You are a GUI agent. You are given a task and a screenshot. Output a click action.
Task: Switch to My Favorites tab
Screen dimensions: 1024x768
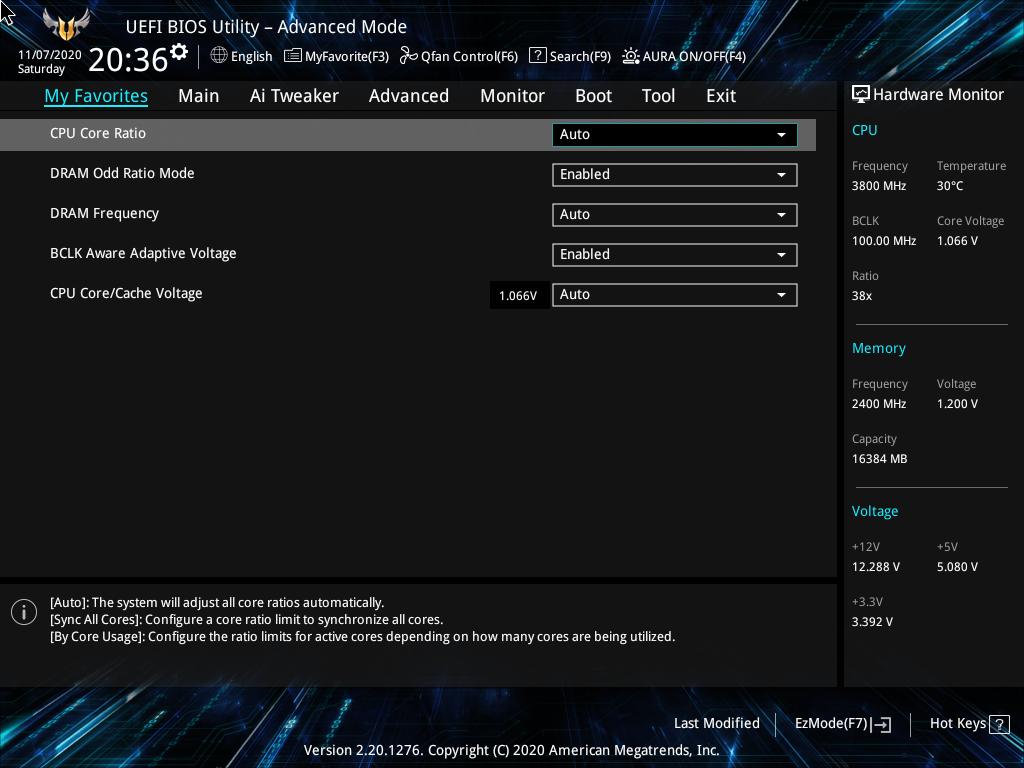click(x=96, y=96)
